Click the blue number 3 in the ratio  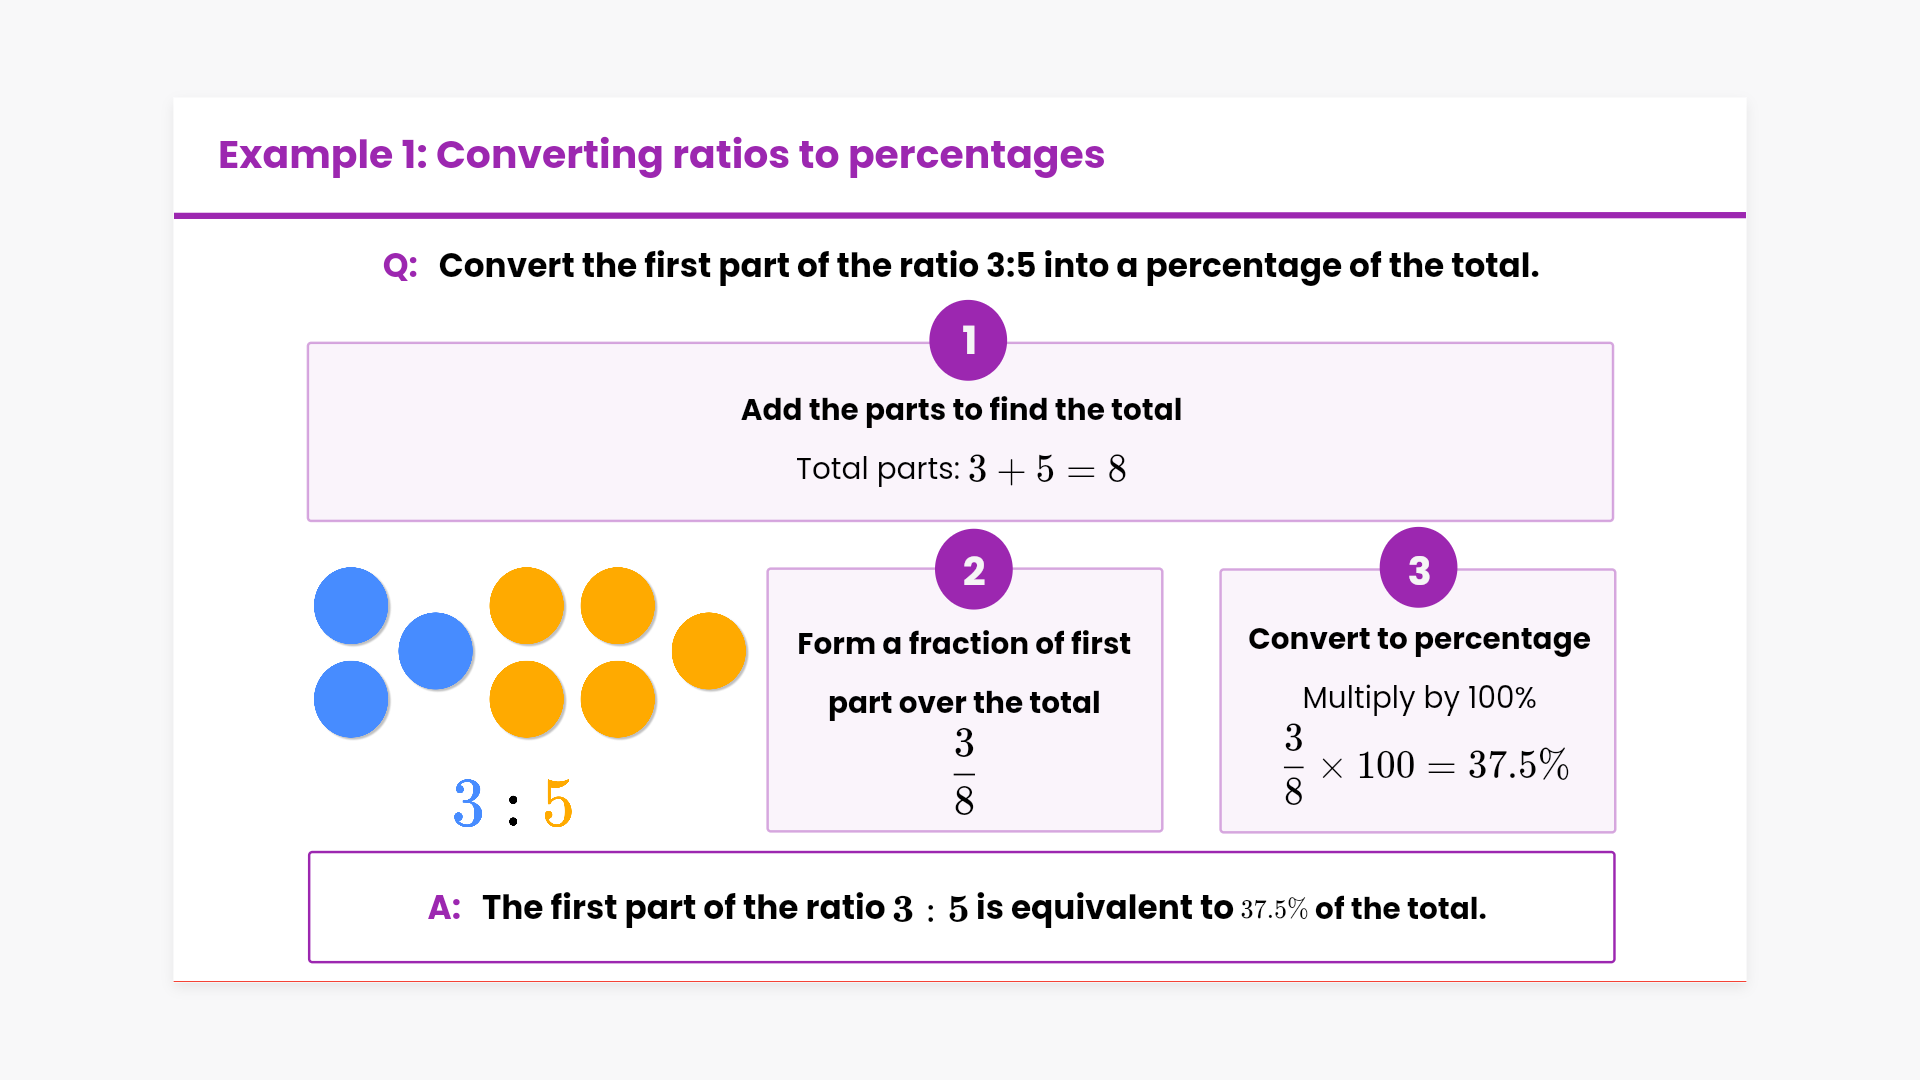pos(468,803)
